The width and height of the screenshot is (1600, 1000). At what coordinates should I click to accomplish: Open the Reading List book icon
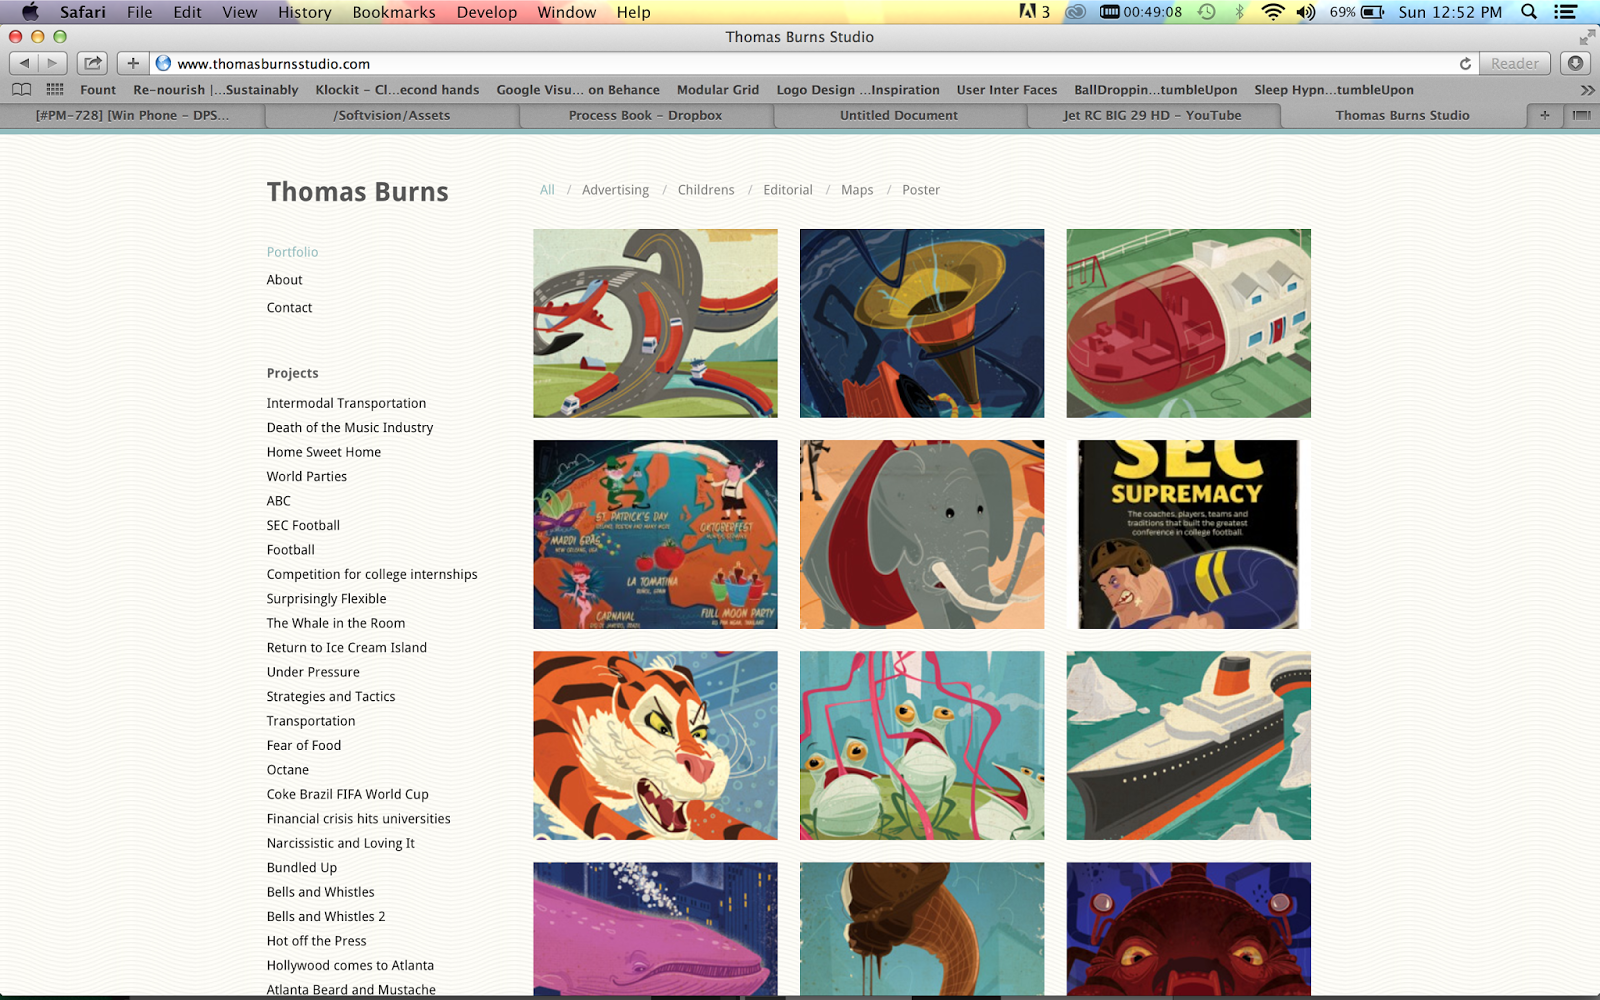click(21, 90)
